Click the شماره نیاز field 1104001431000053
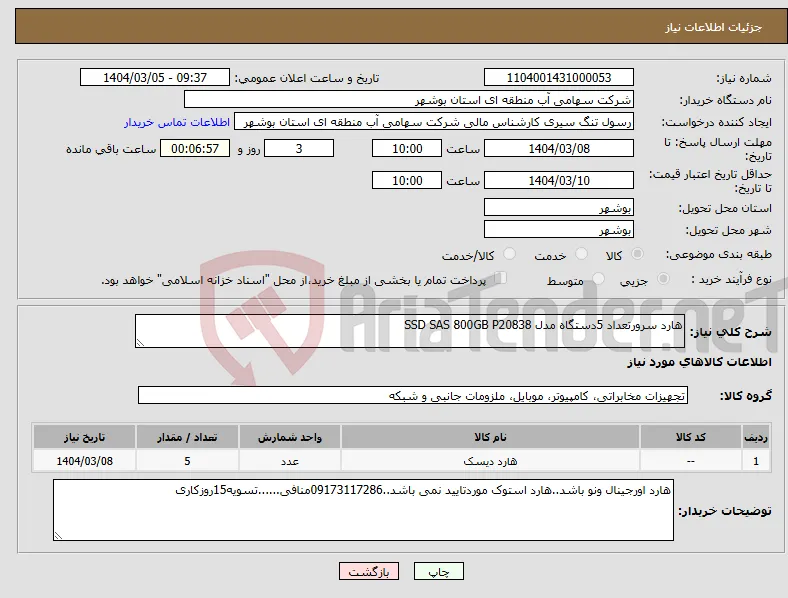Viewport: 788px width, 598px height. (x=558, y=77)
